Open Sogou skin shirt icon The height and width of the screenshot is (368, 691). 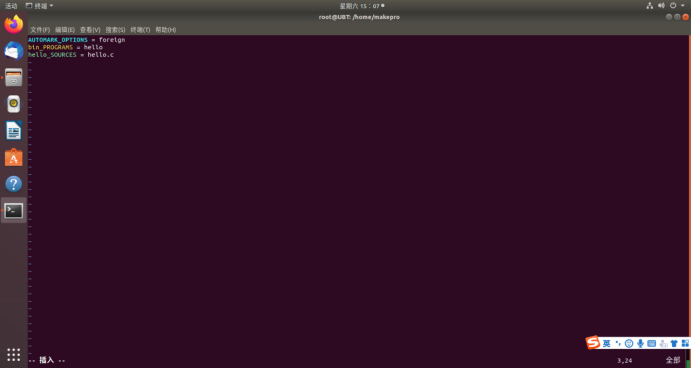click(674, 344)
